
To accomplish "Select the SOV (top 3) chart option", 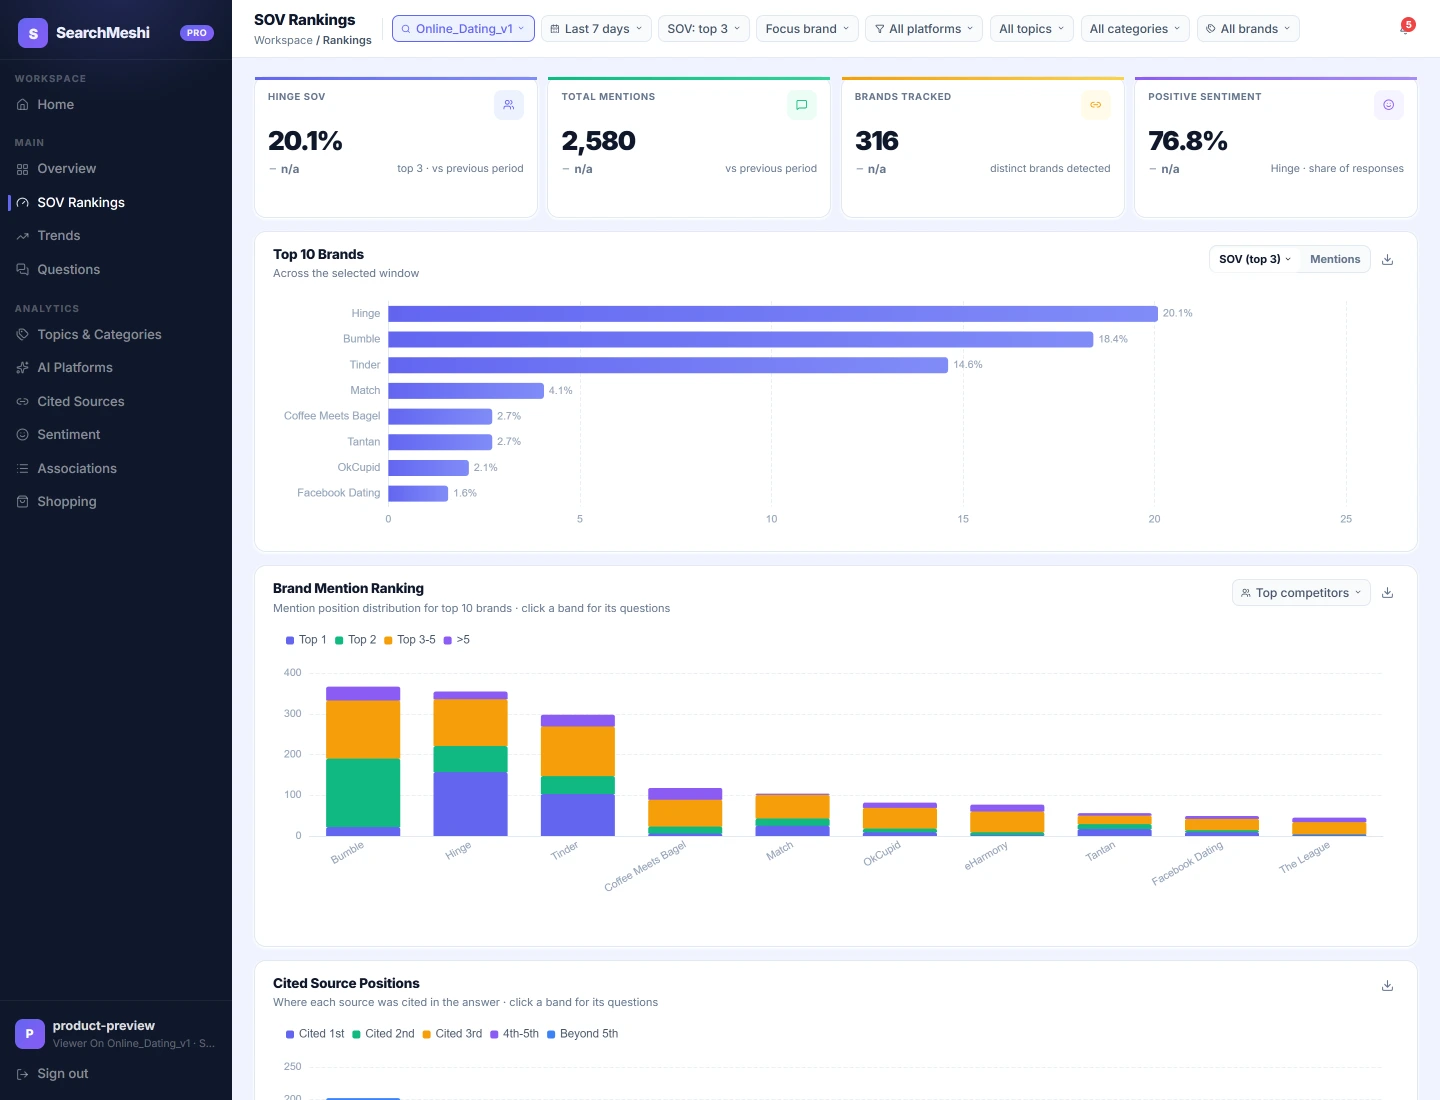I will pyautogui.click(x=1255, y=259).
